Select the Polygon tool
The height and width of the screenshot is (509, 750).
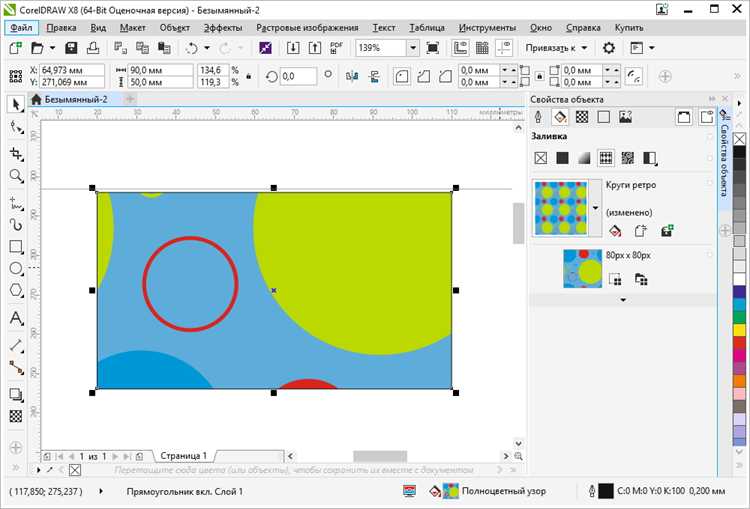tap(16, 290)
